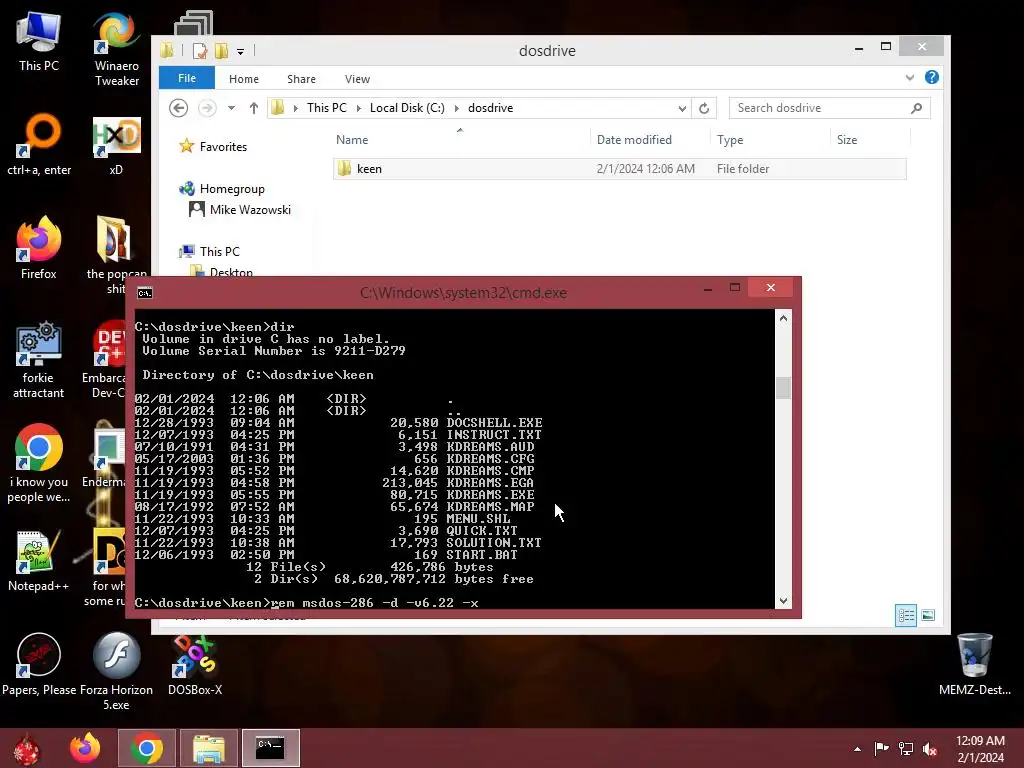Click the 'dir' command prompt line
This screenshot has height=768, width=1024.
point(214,327)
